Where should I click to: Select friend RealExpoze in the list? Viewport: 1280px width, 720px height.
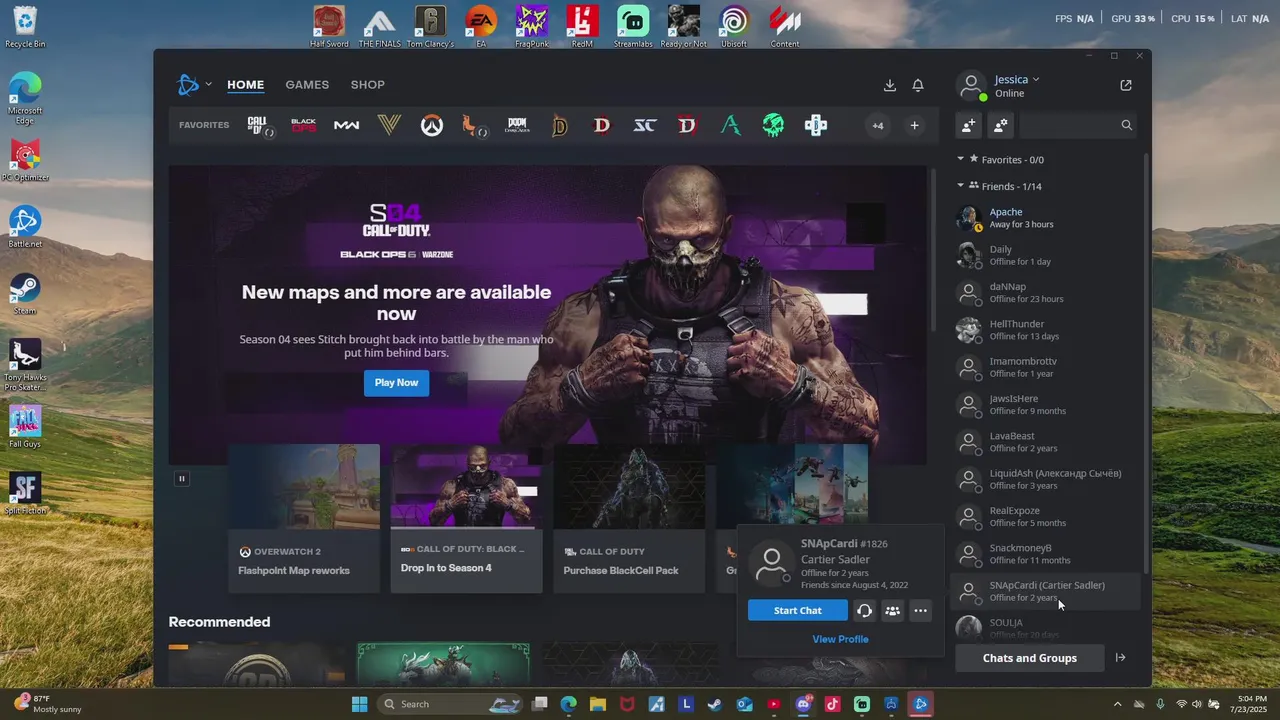(1047, 516)
